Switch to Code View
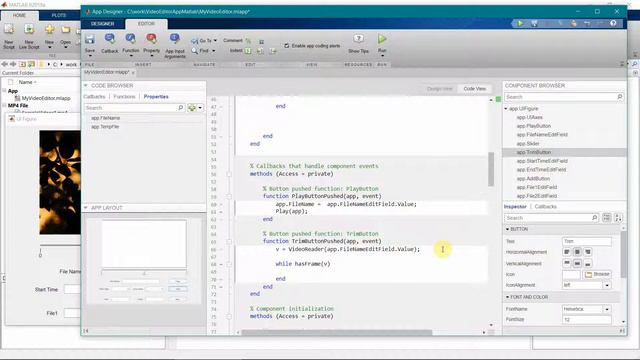The width and height of the screenshot is (640, 360). click(x=474, y=89)
